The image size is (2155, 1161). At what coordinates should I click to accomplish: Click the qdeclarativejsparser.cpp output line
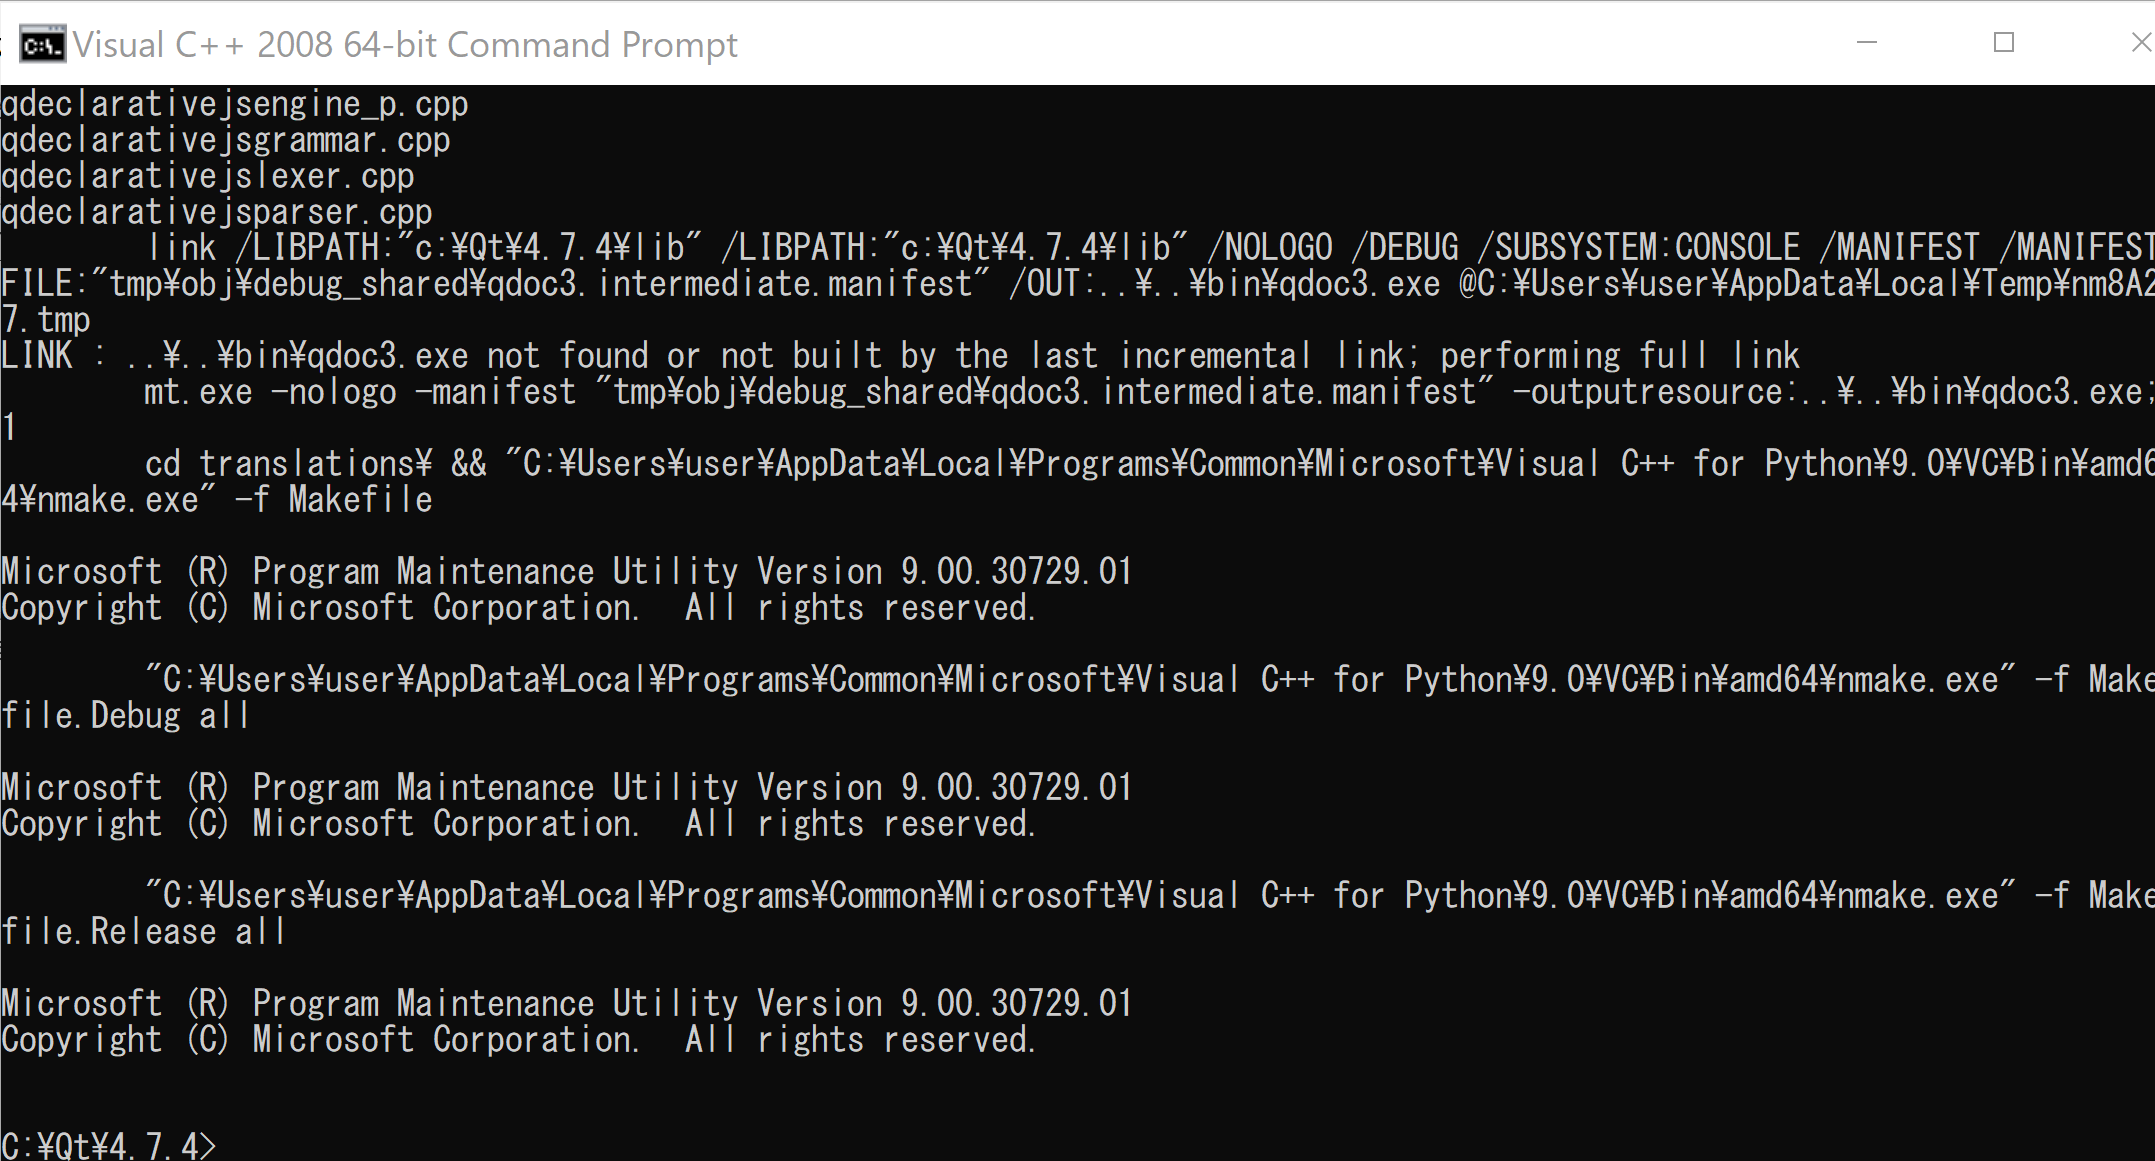point(216,212)
